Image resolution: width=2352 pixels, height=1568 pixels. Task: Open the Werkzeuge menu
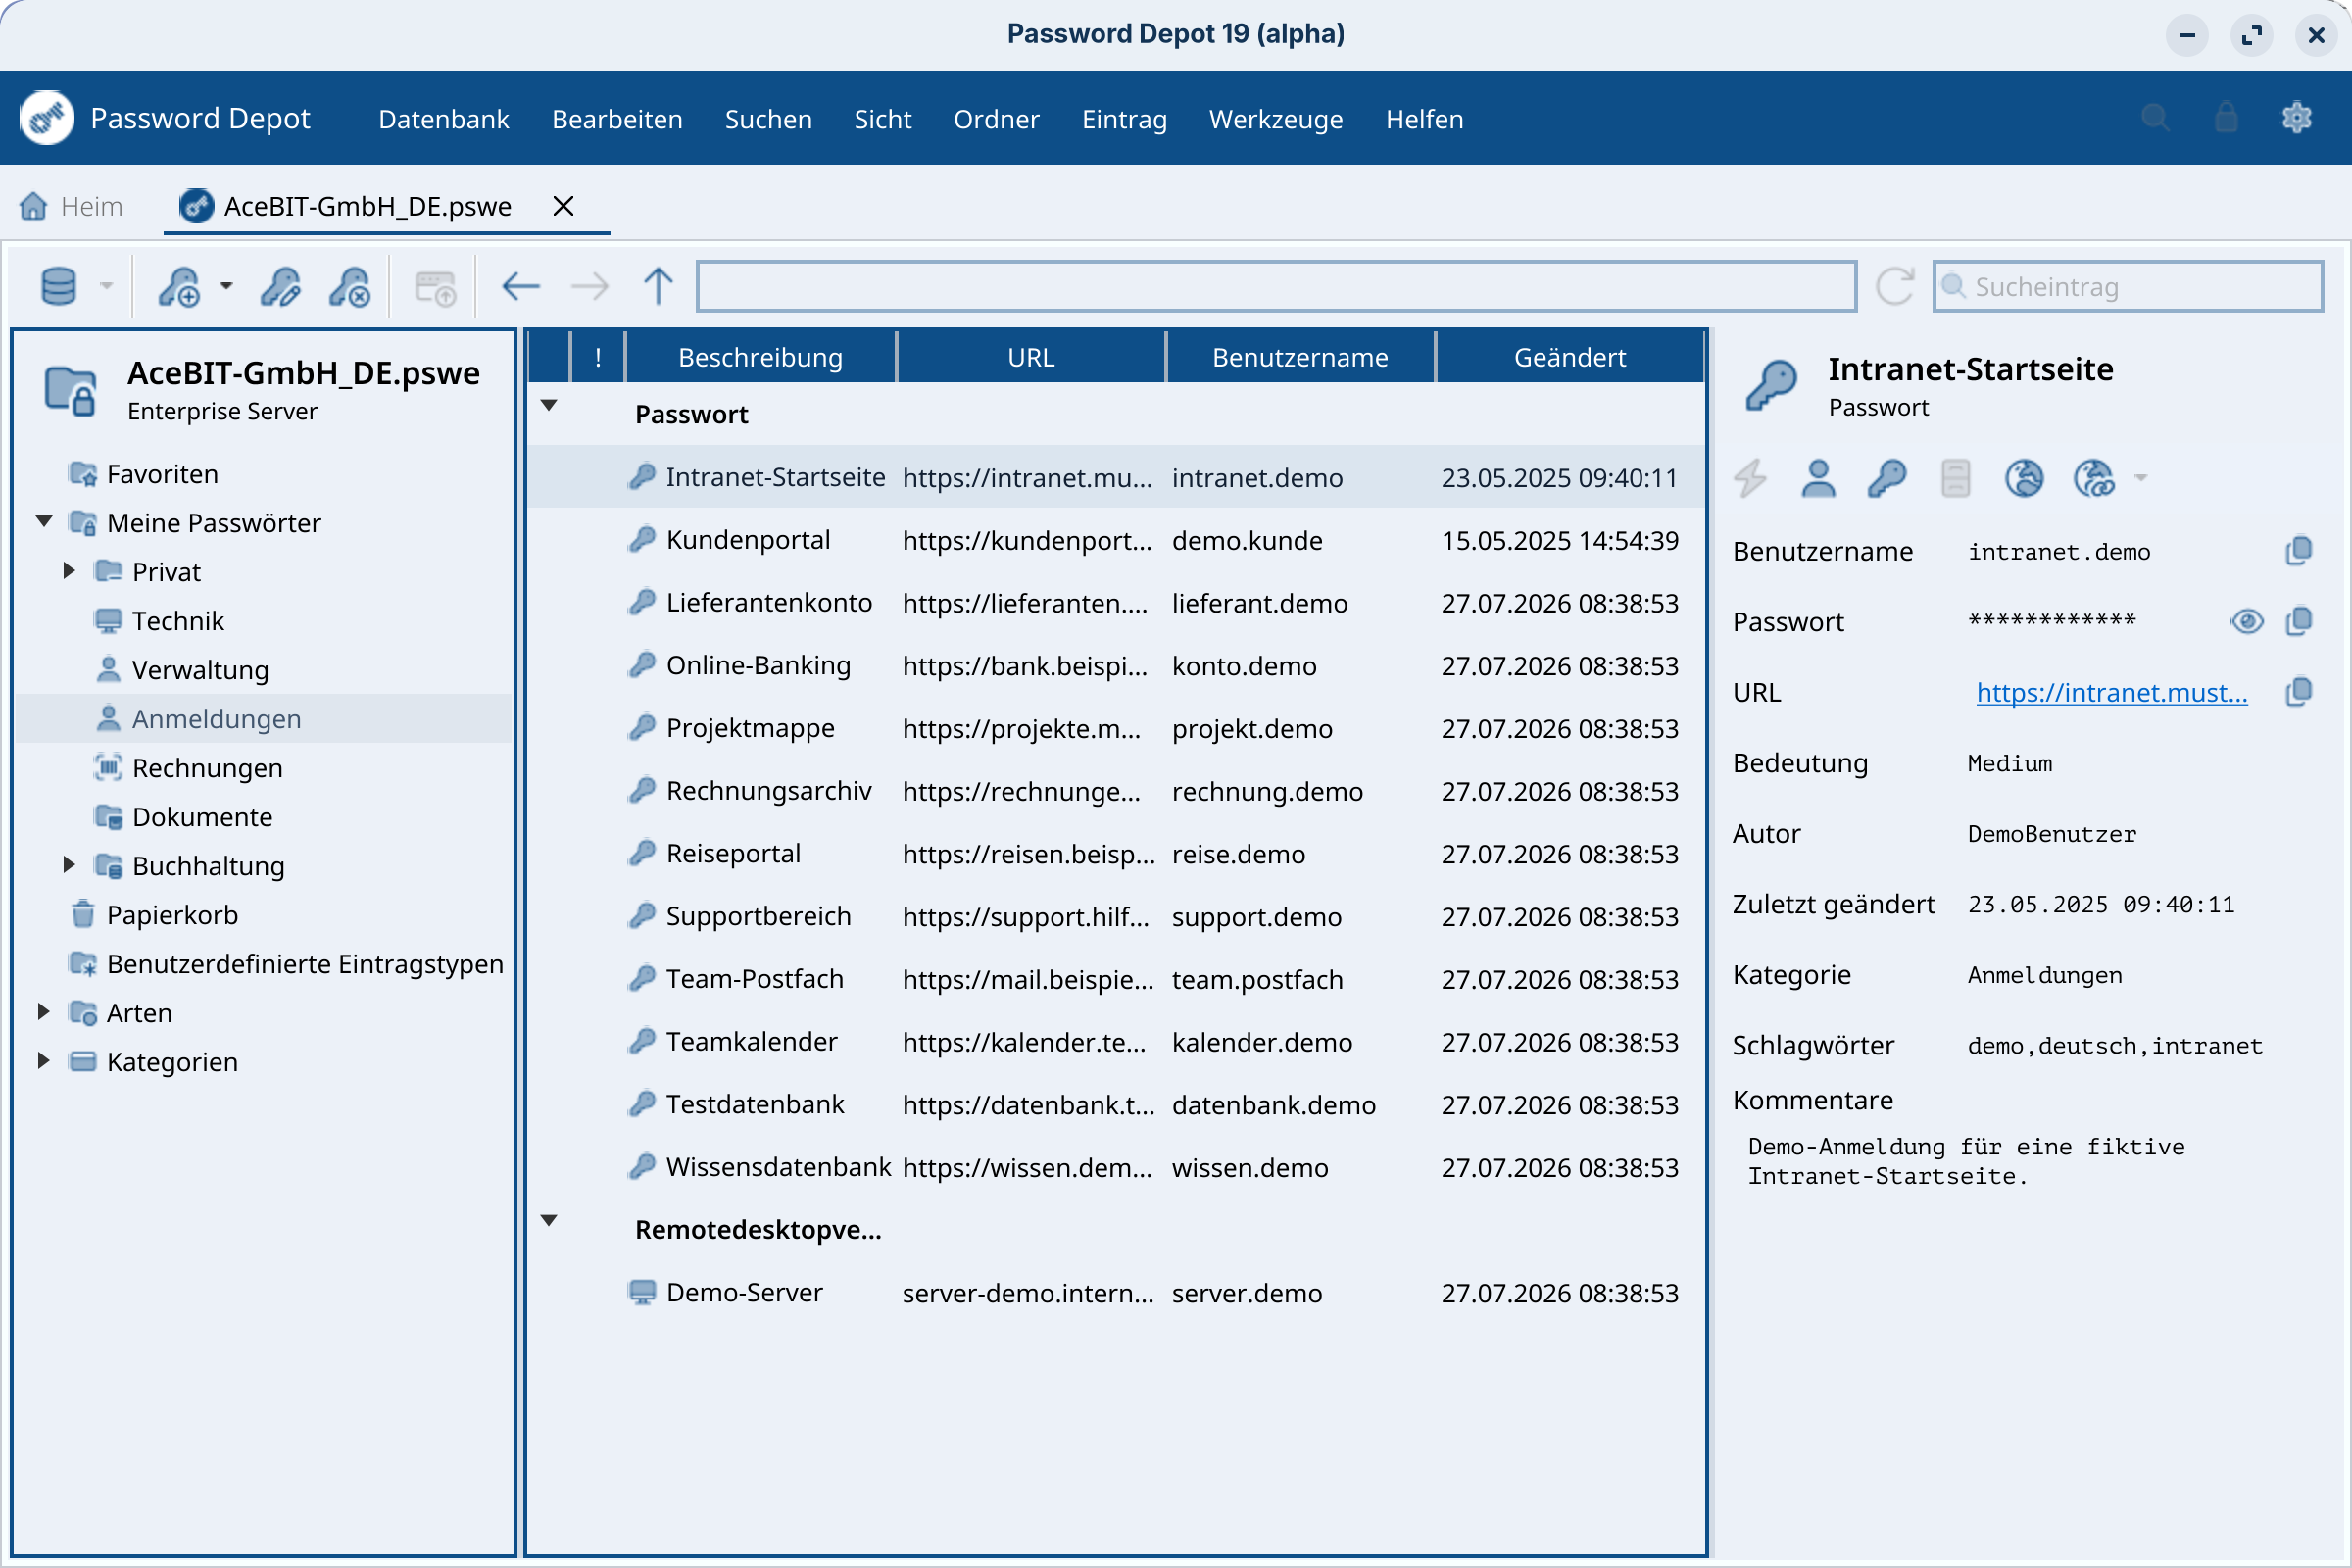pyautogui.click(x=1276, y=119)
